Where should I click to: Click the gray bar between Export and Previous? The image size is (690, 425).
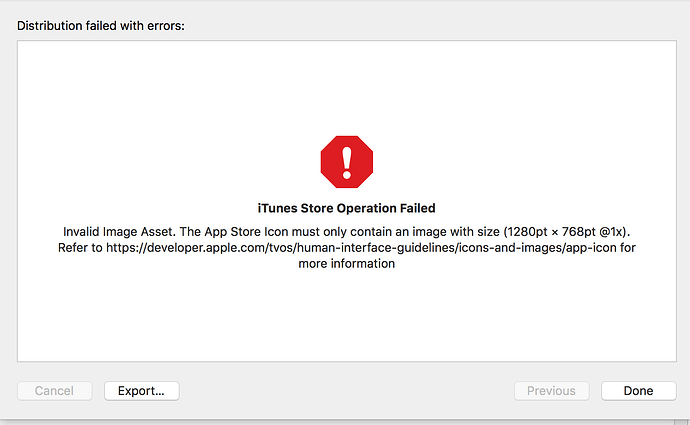(345, 391)
